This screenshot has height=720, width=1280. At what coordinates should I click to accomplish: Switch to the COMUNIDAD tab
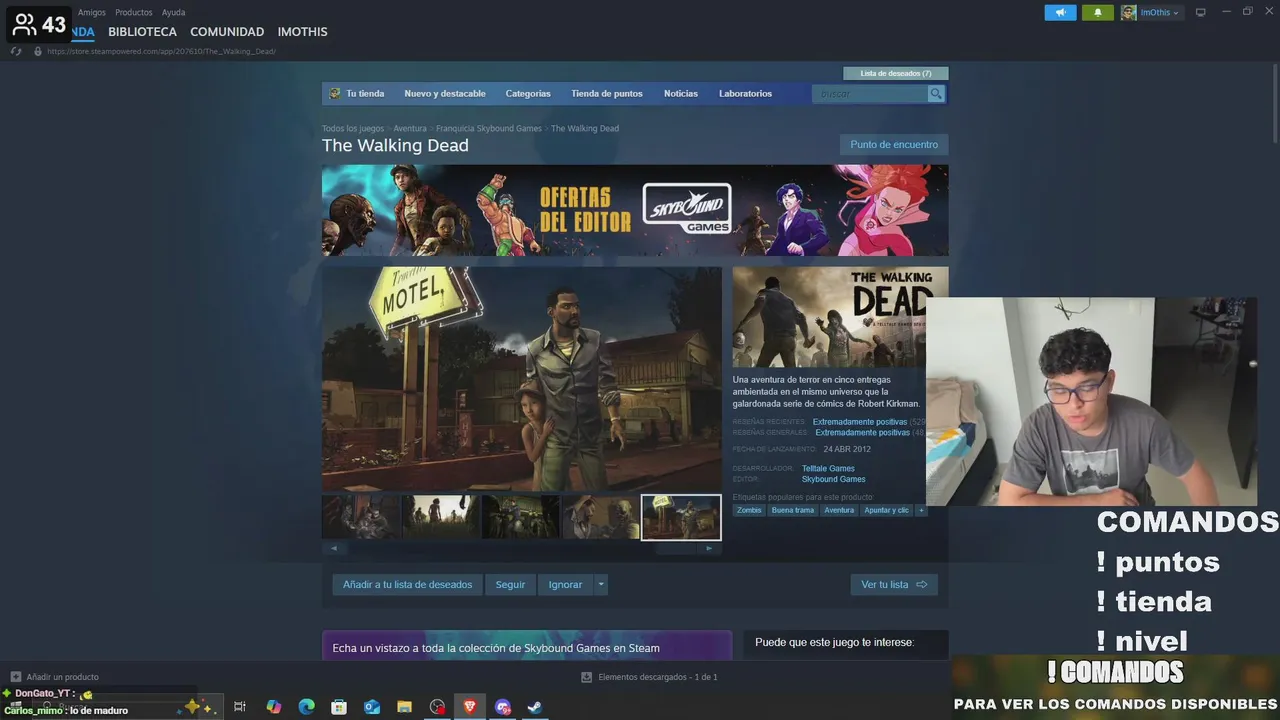[x=227, y=32]
